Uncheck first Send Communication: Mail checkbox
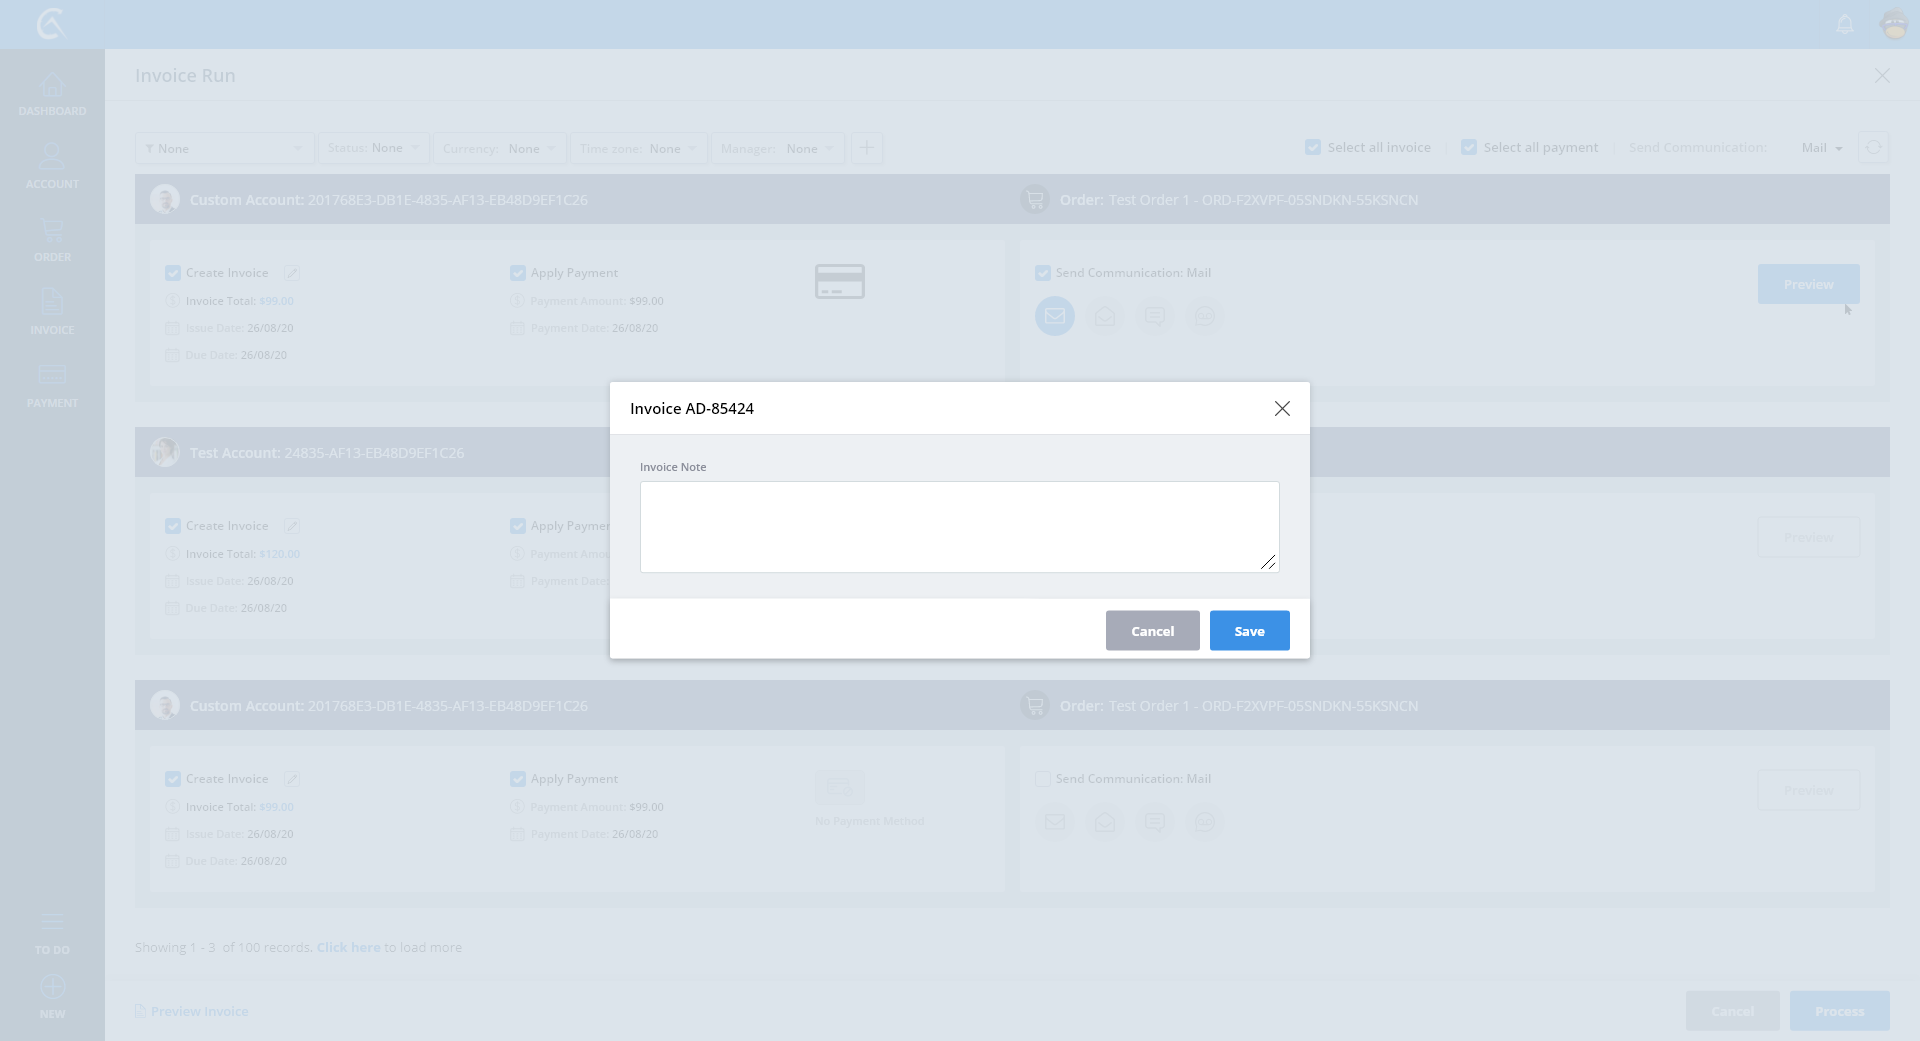Viewport: 1920px width, 1041px height. (1043, 273)
